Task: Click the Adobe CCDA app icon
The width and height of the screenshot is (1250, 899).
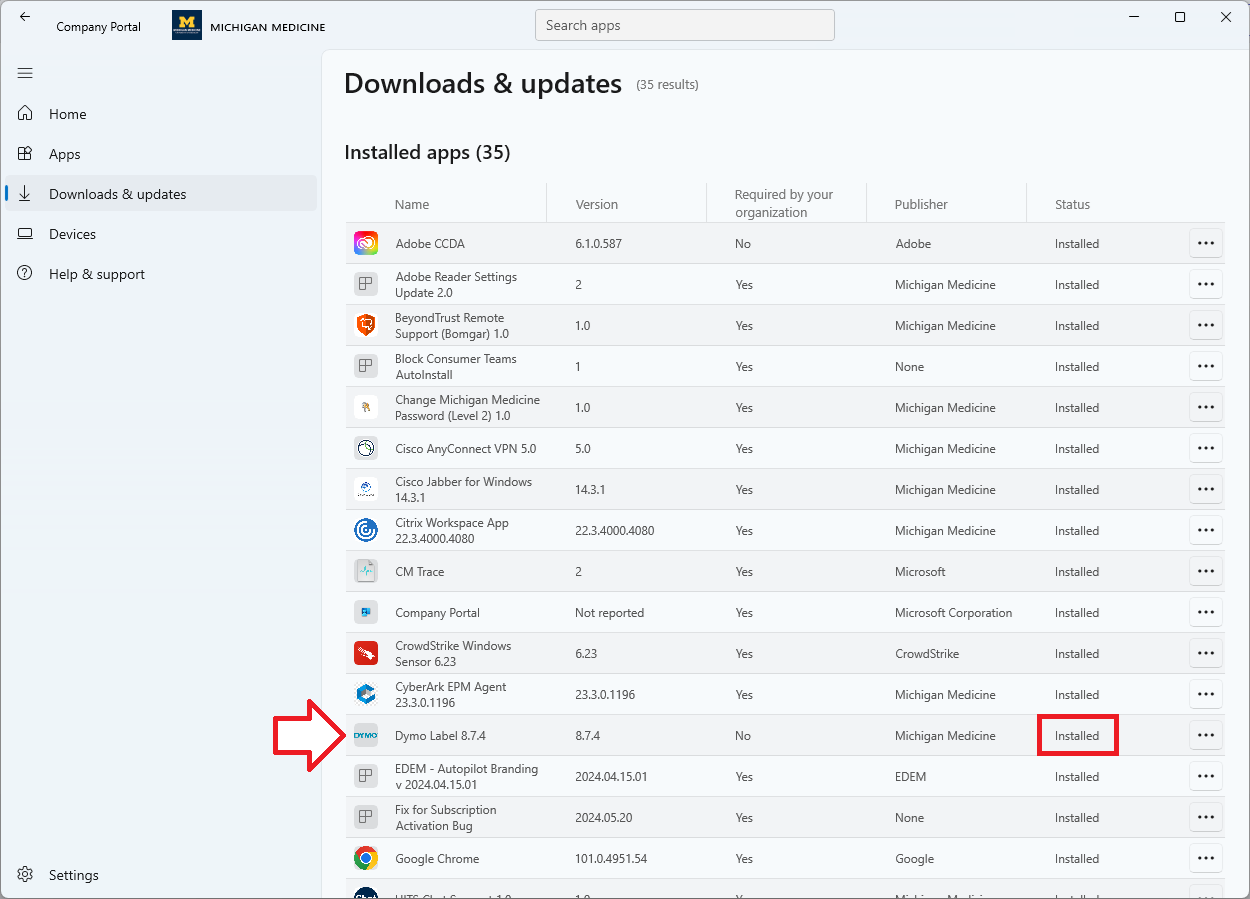Action: tap(366, 244)
